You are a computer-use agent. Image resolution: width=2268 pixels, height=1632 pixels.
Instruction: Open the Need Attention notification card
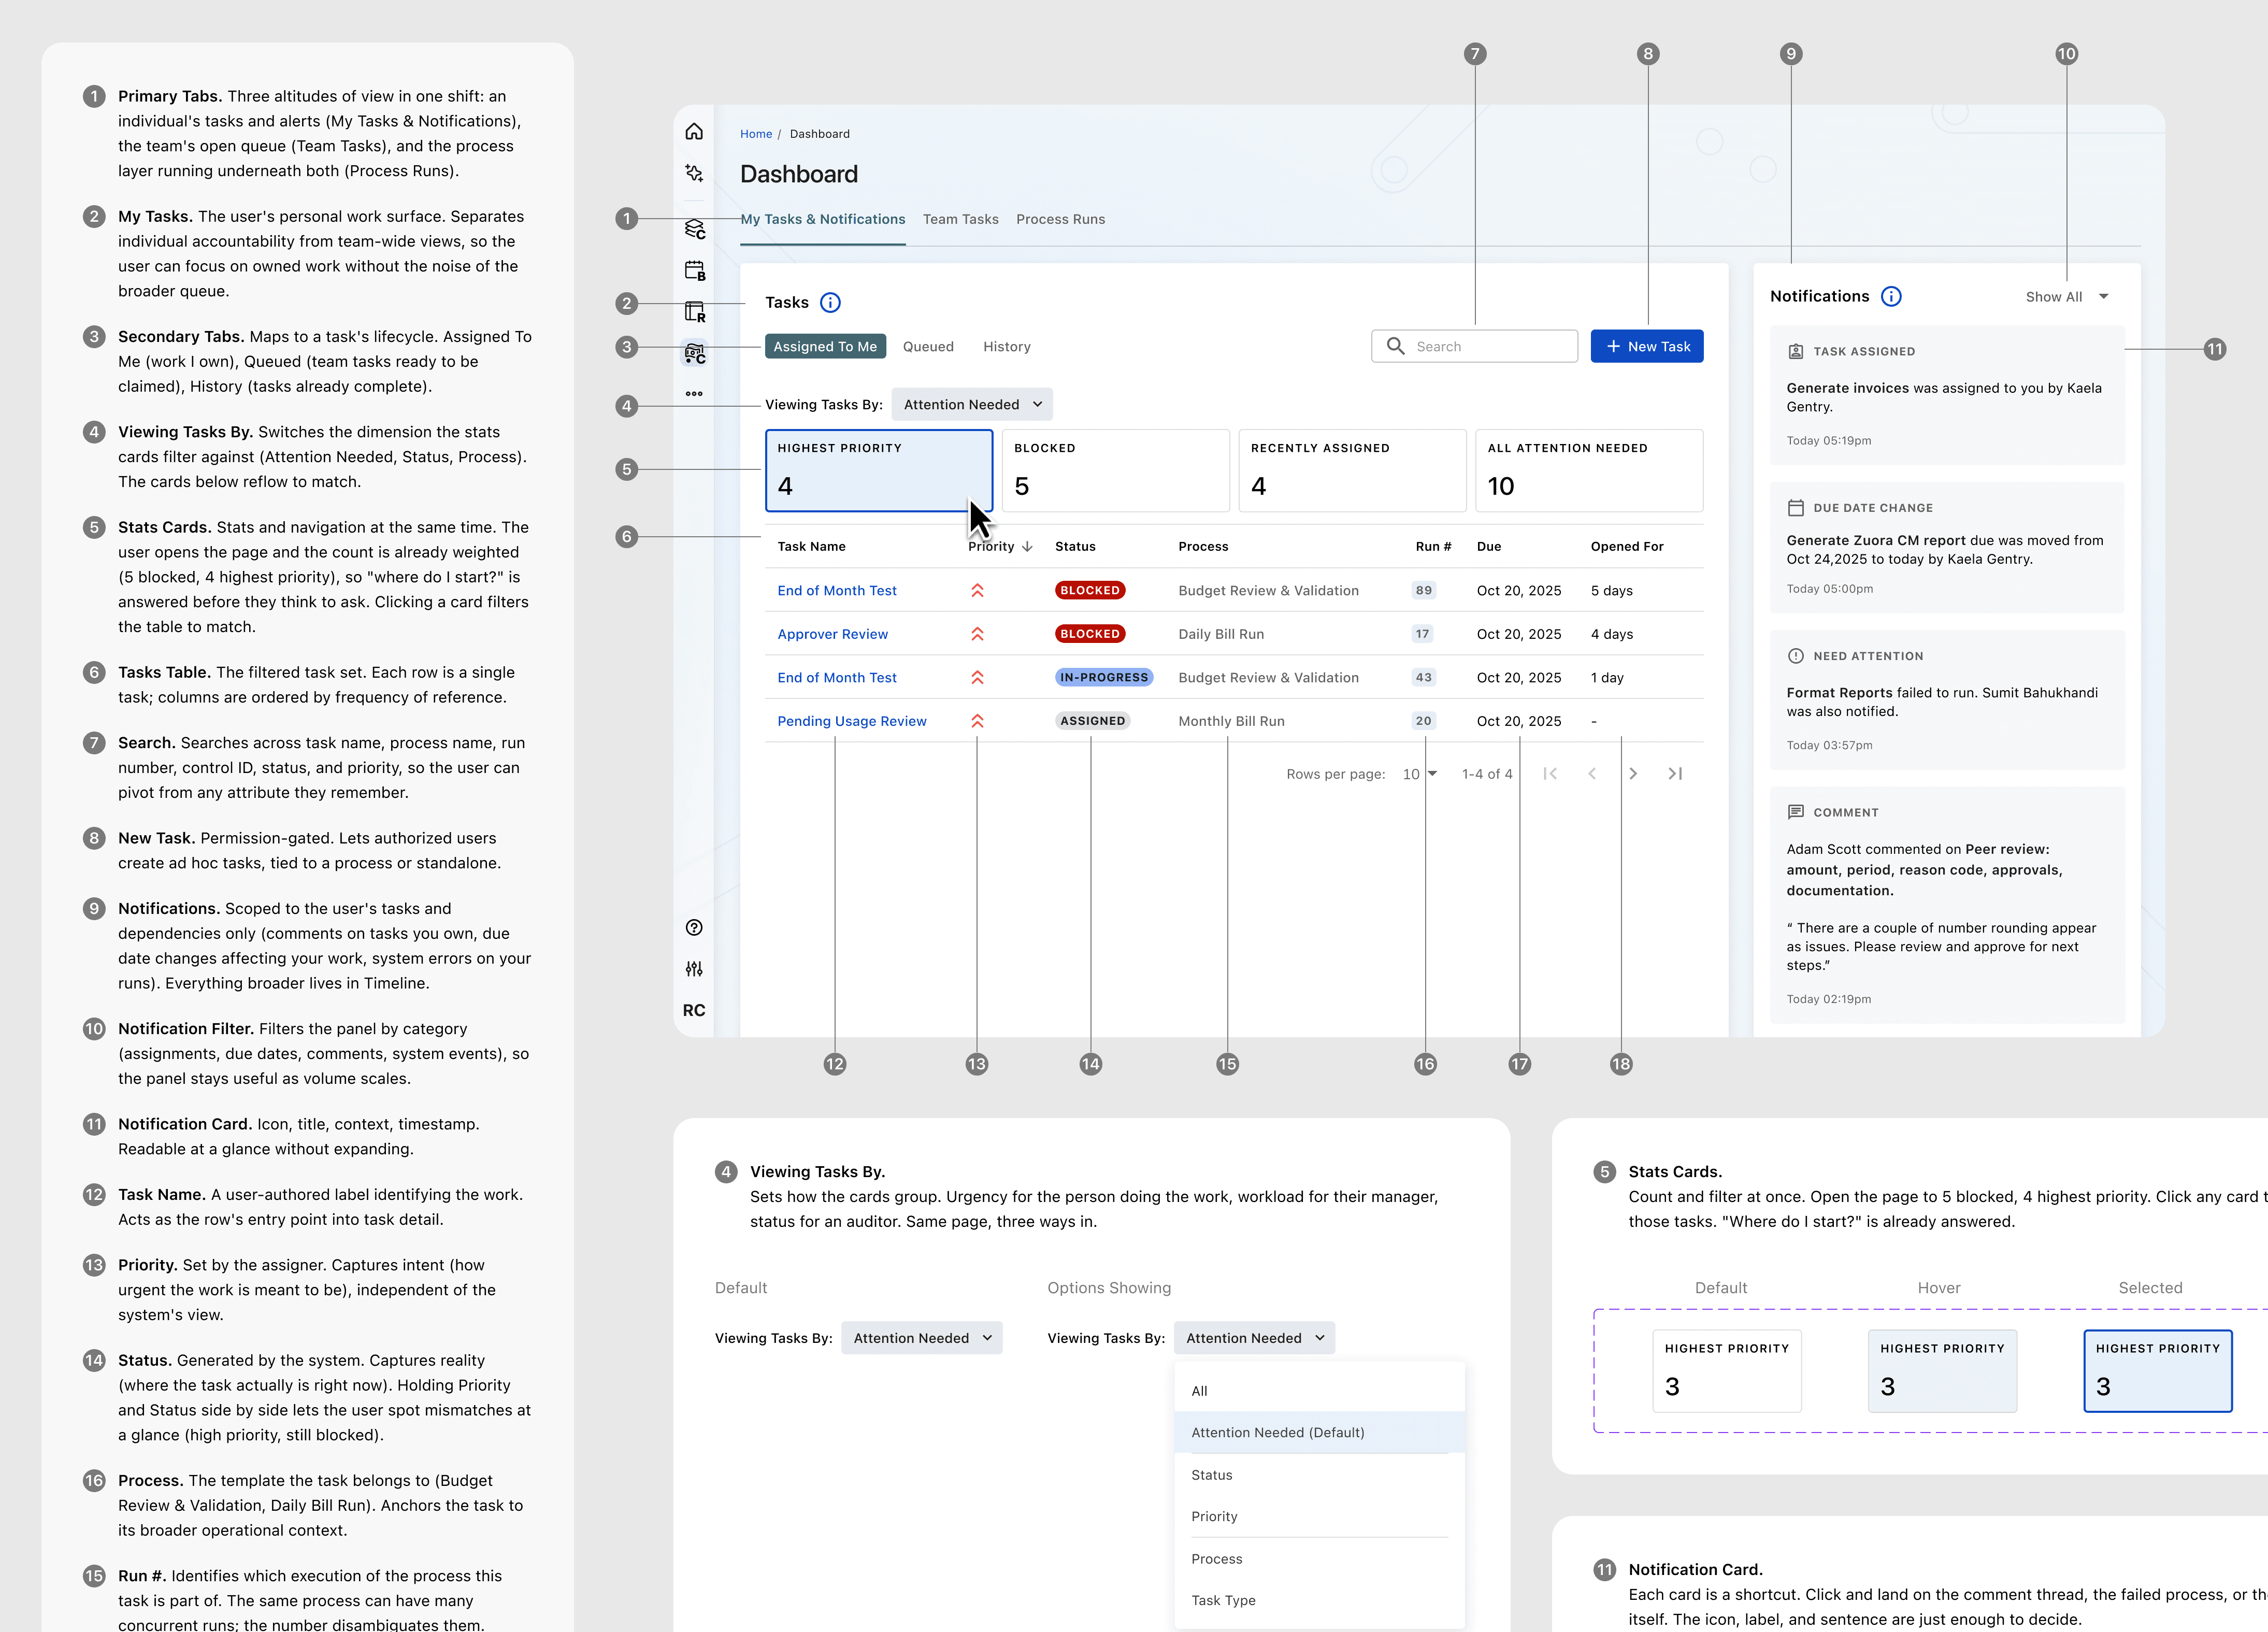click(1947, 700)
